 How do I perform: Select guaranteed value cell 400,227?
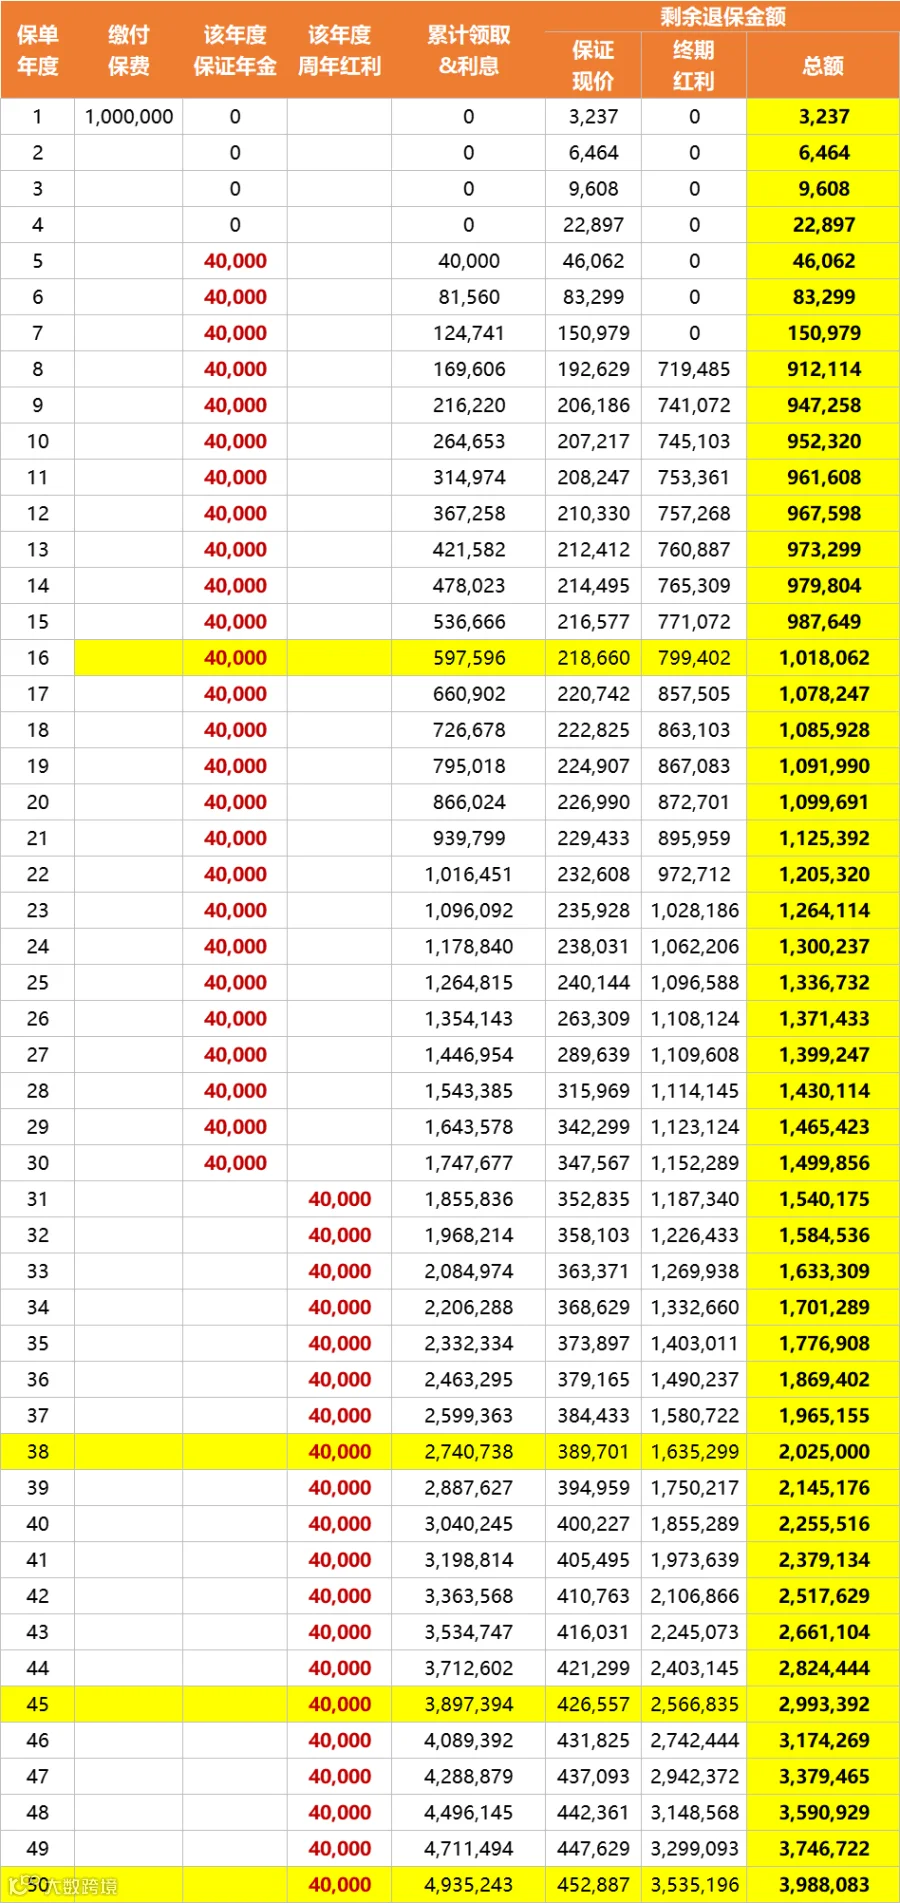[x=593, y=1524]
